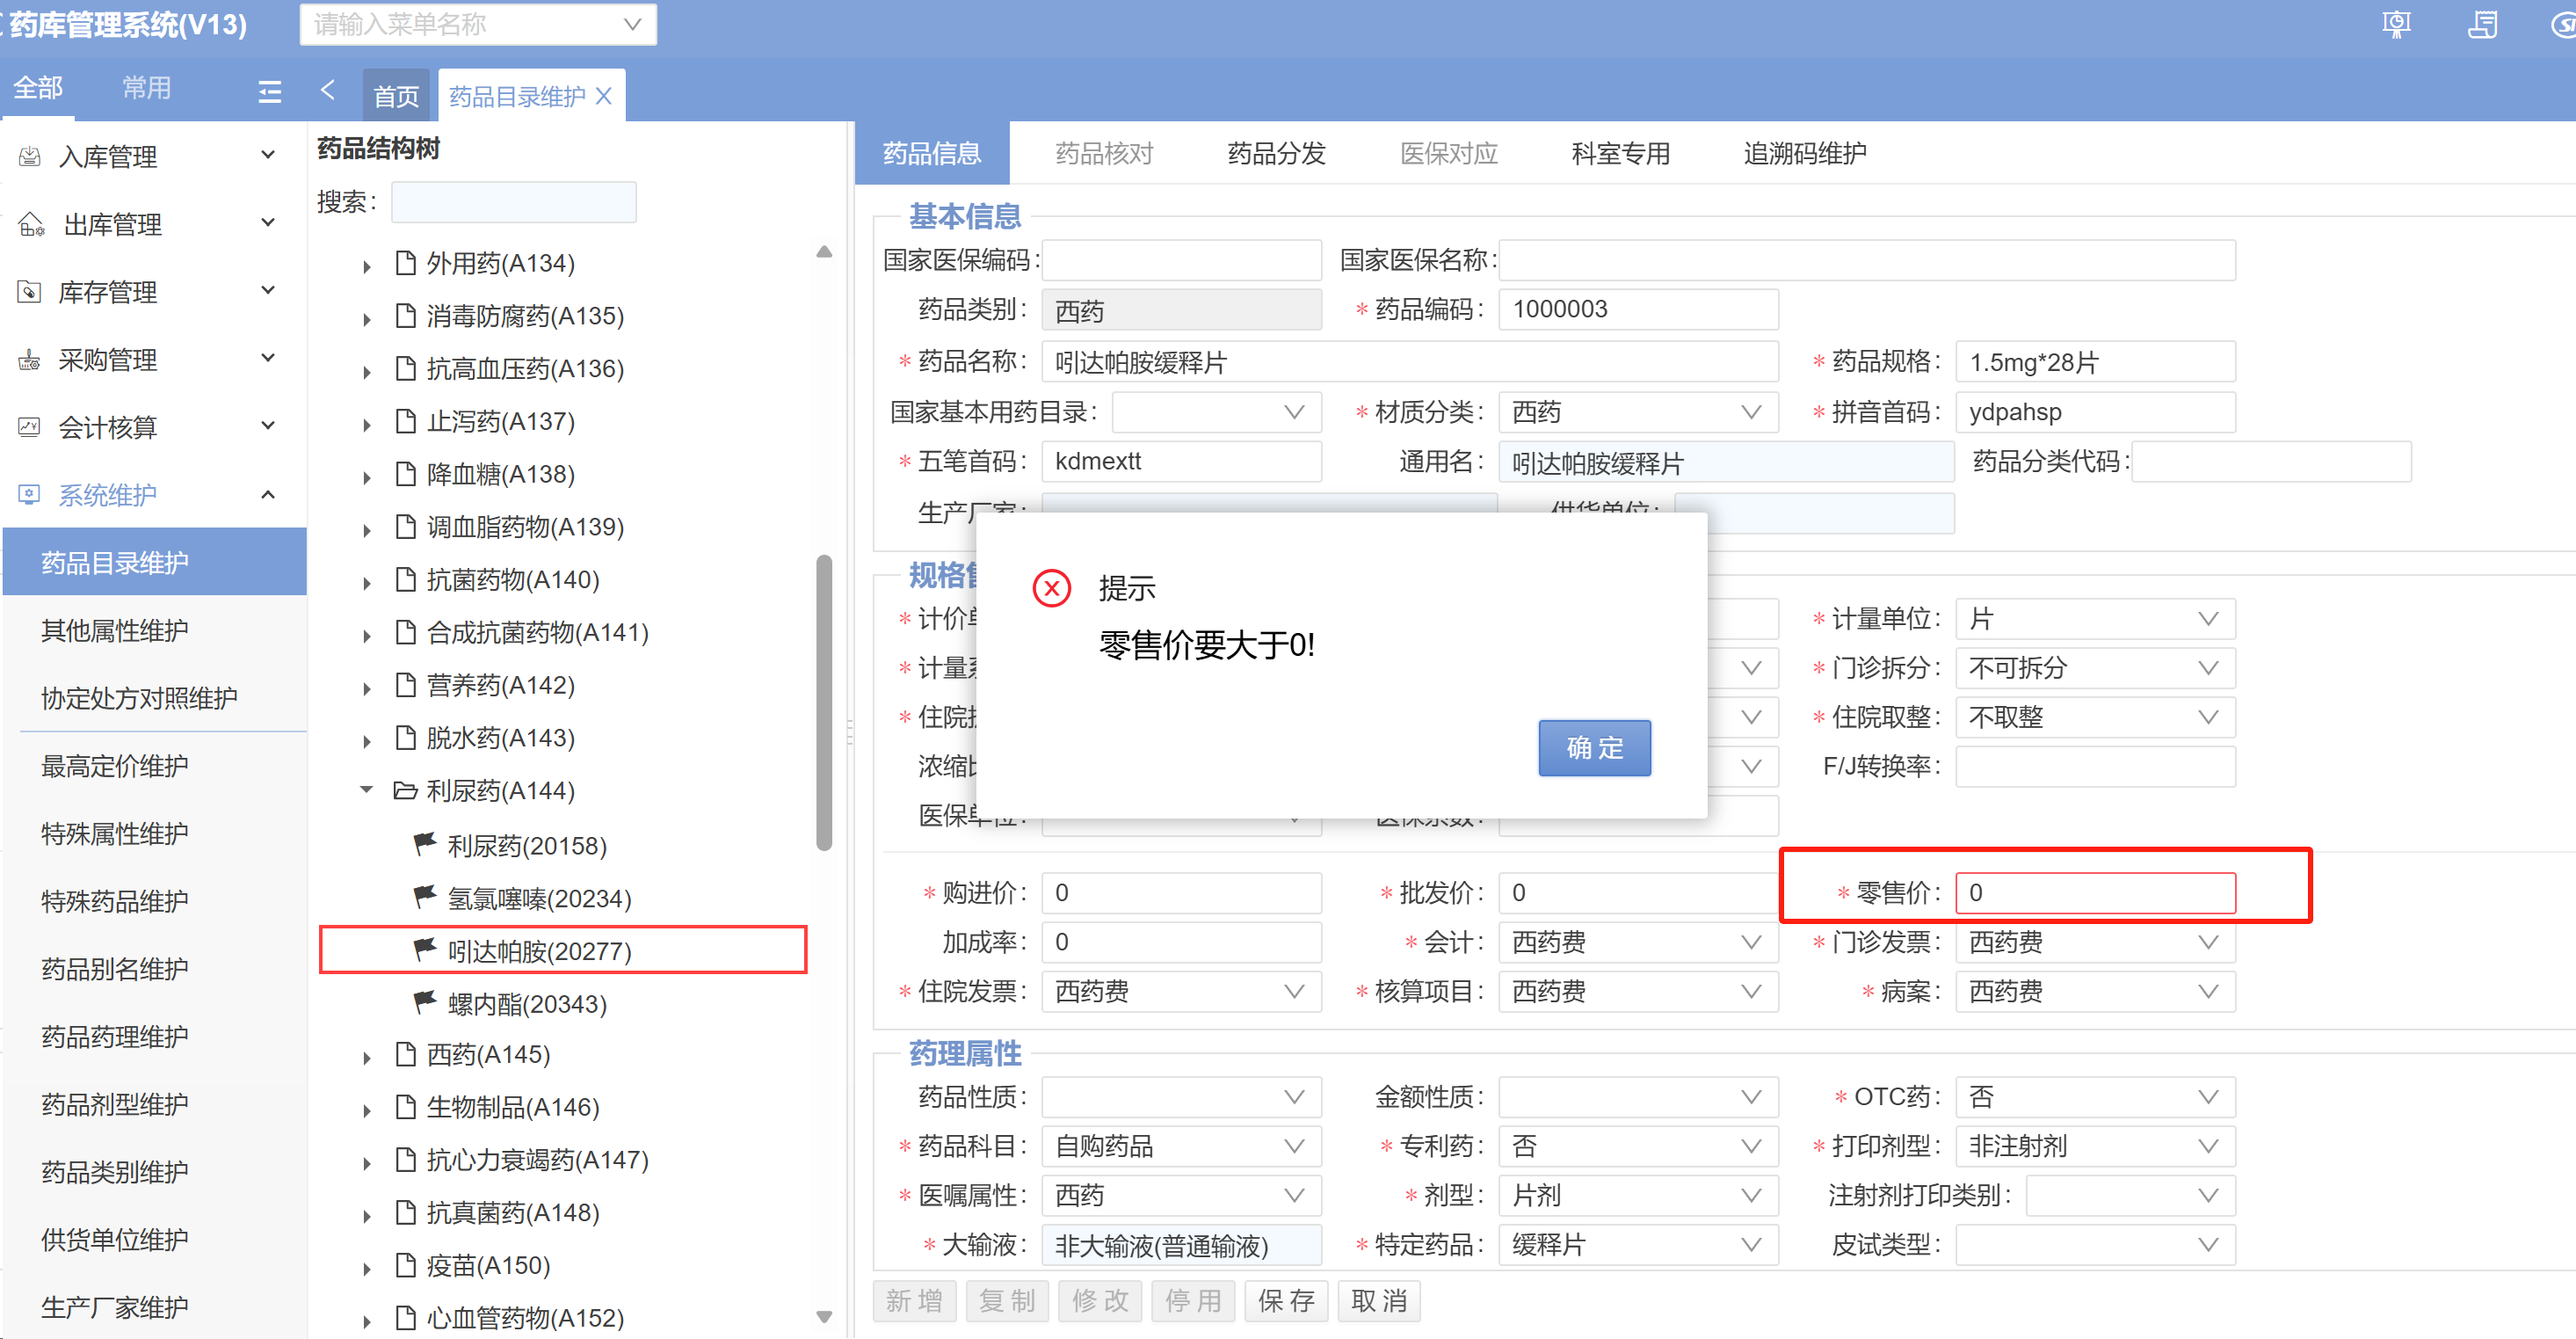
Task: Switch to the 追溯码维护 tab
Action: click(1804, 153)
